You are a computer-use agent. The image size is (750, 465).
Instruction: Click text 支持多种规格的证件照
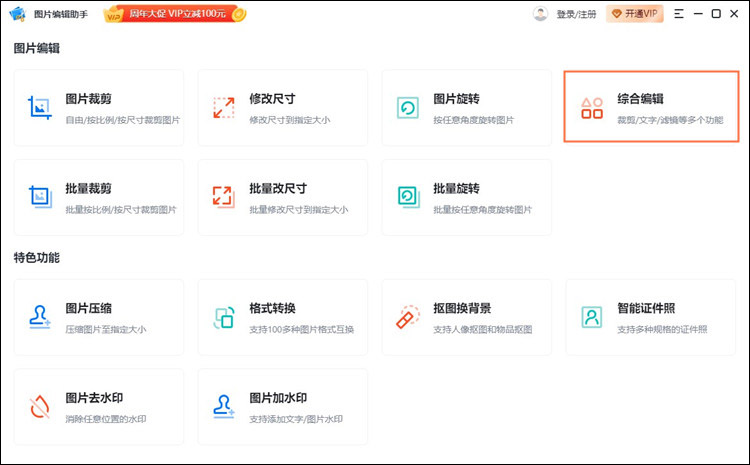click(662, 329)
